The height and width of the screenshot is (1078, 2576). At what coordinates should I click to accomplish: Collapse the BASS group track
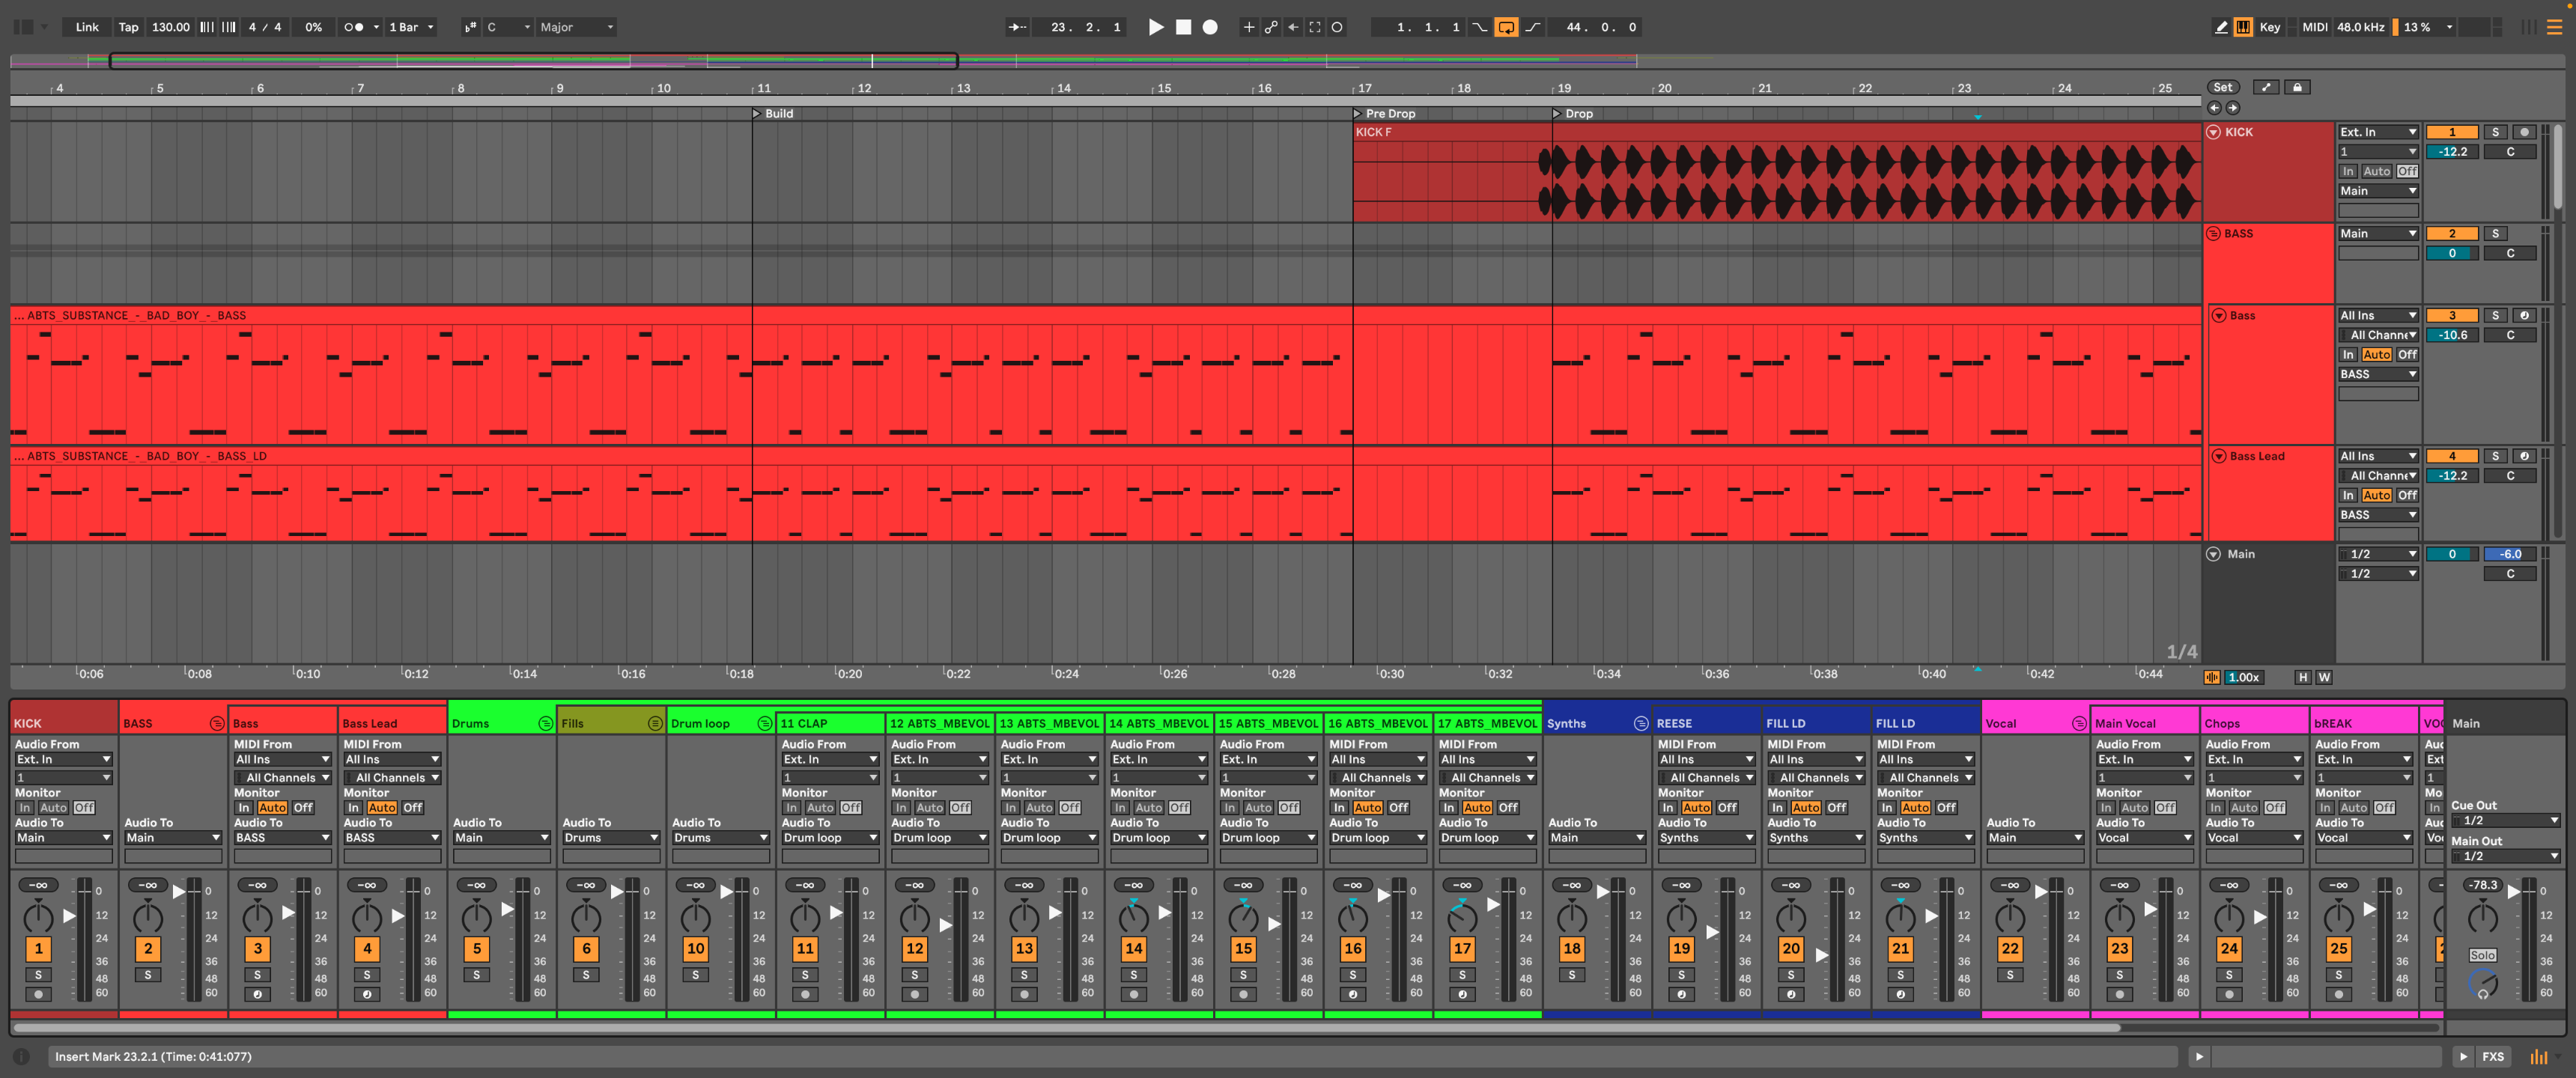2213,234
